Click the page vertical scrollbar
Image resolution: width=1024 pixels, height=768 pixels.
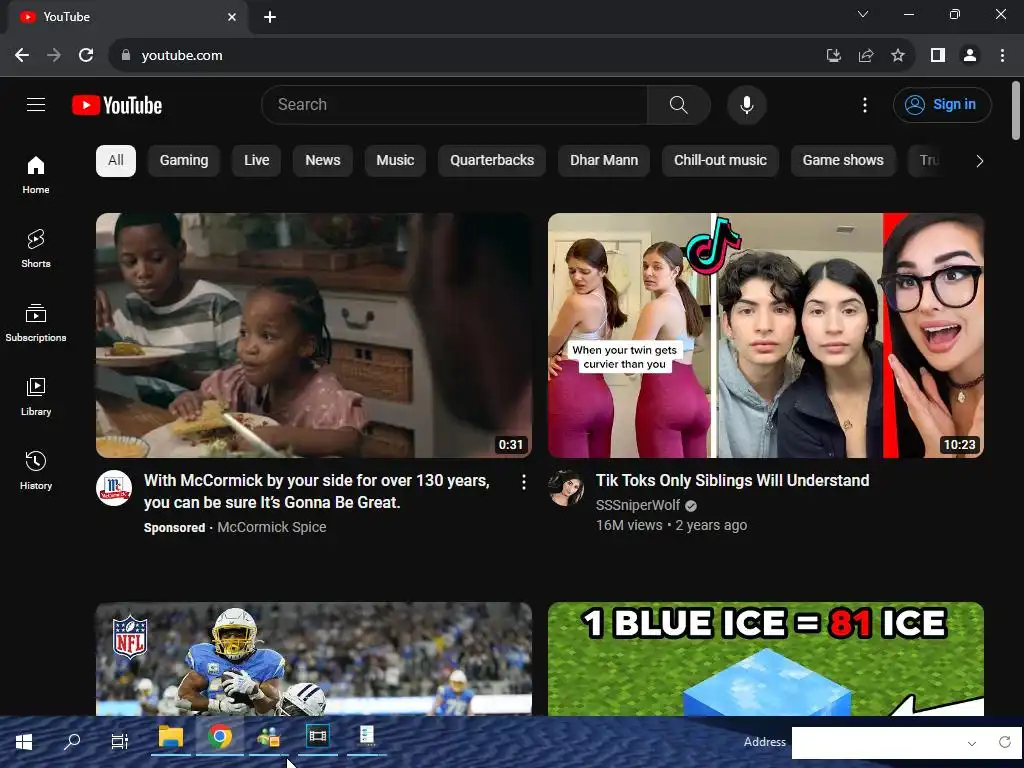pyautogui.click(x=1016, y=111)
